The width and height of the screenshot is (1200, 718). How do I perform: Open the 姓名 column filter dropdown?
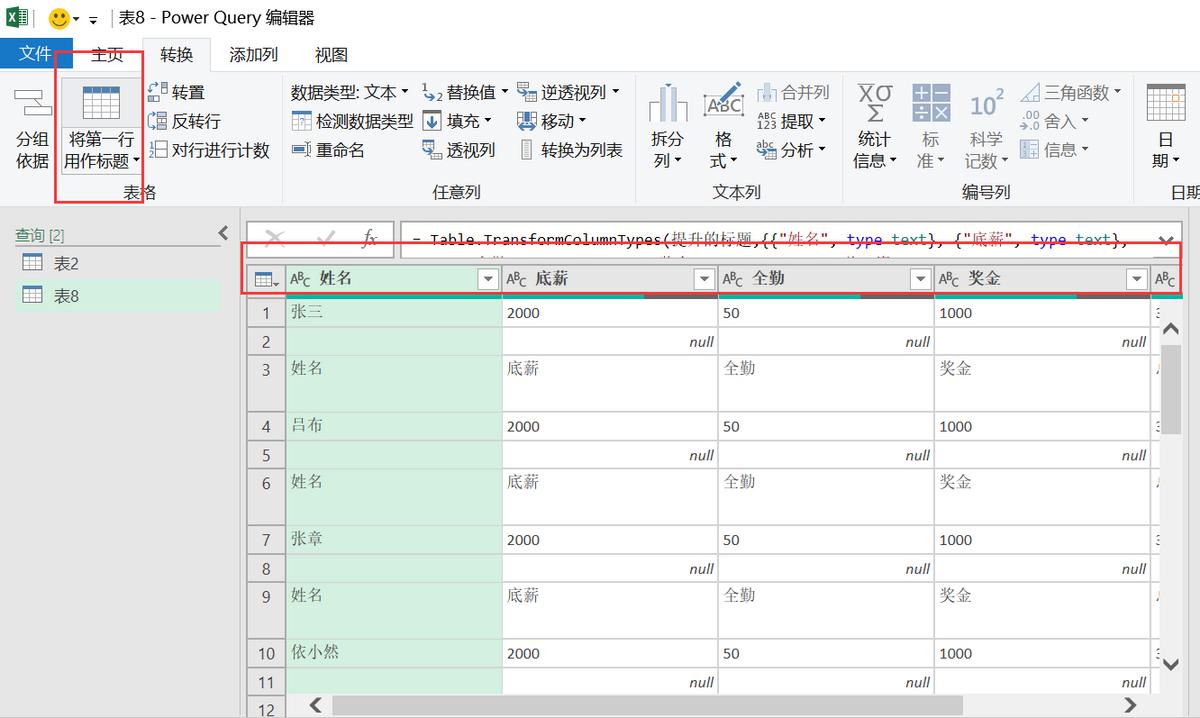pyautogui.click(x=487, y=278)
